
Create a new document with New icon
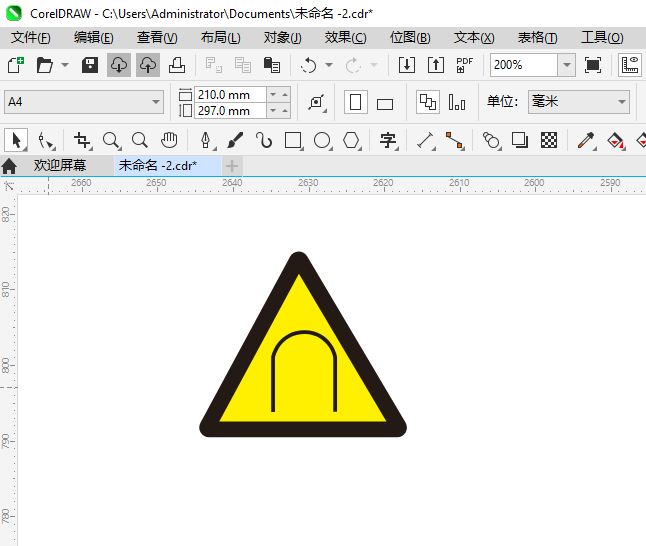tap(16, 65)
